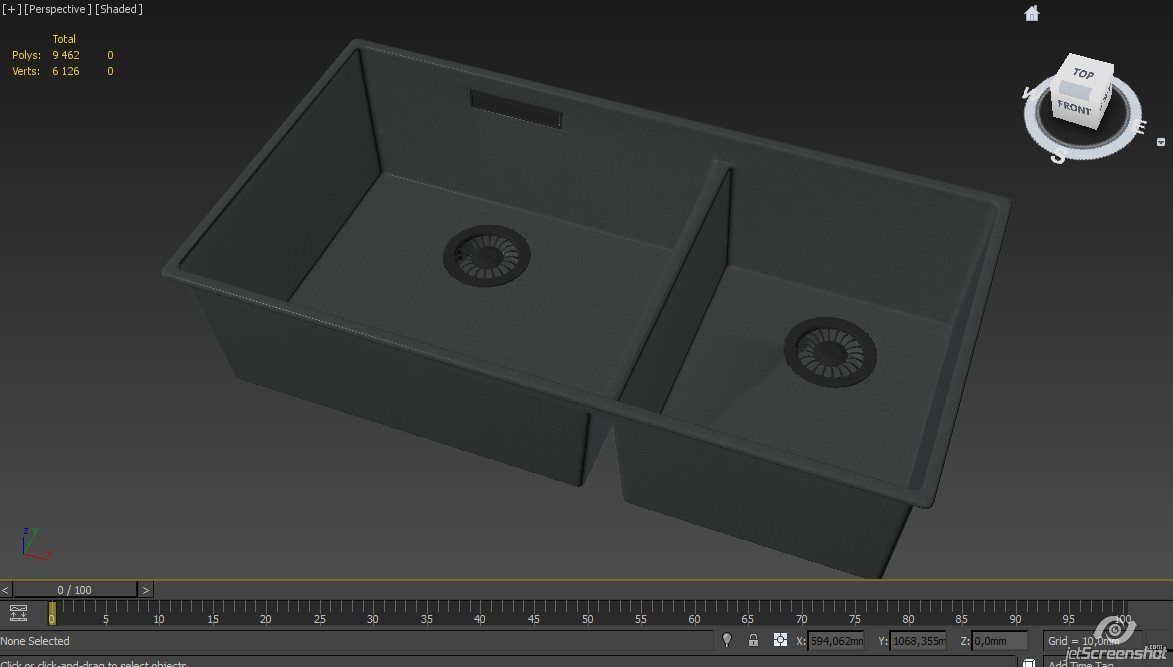The image size is (1173, 667).
Task: Click the yellow frame 0 marker
Action: tap(52, 613)
